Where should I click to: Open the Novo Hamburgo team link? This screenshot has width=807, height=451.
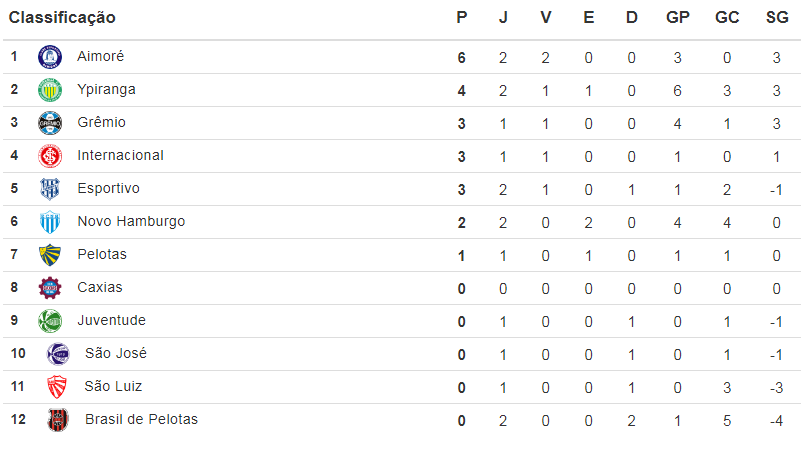coord(130,221)
